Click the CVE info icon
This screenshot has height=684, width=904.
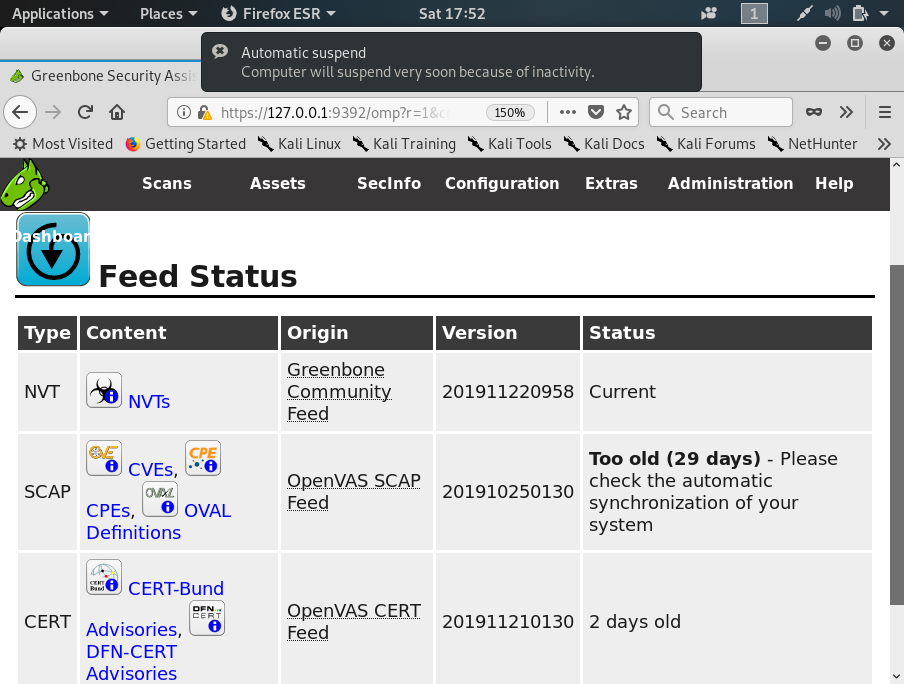(x=104, y=458)
